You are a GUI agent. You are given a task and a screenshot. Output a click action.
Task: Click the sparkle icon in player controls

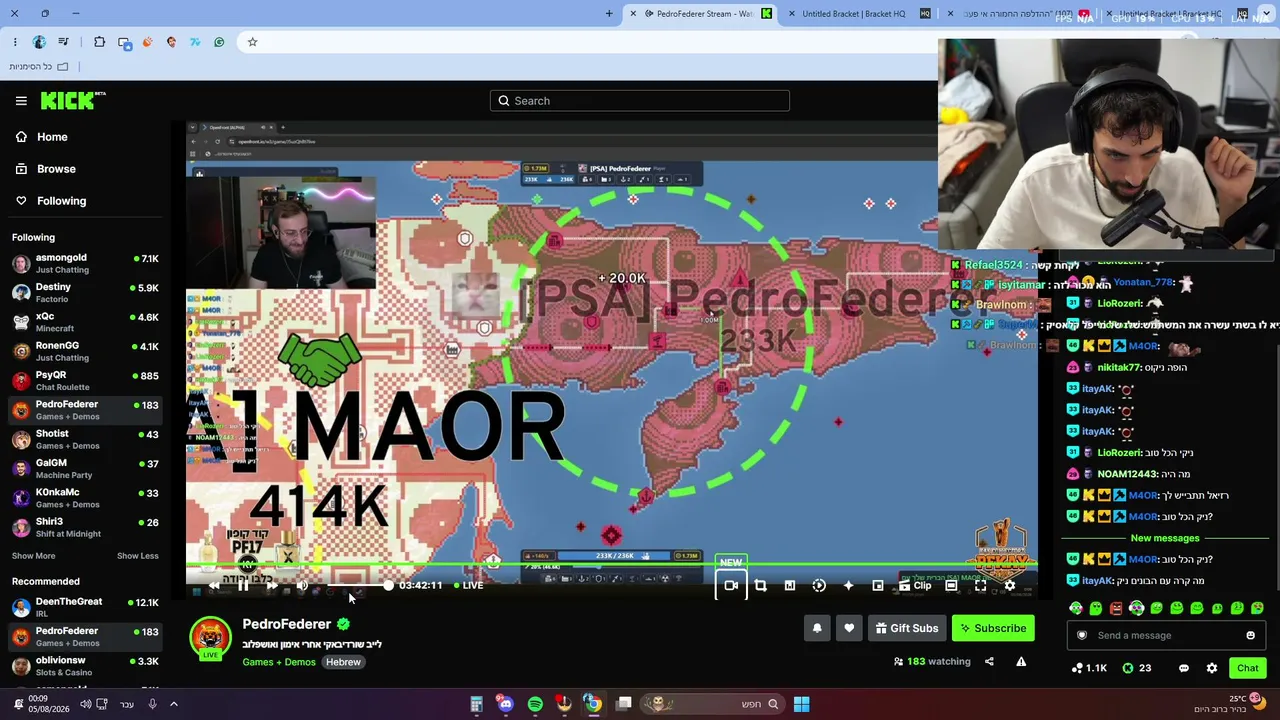click(x=848, y=586)
